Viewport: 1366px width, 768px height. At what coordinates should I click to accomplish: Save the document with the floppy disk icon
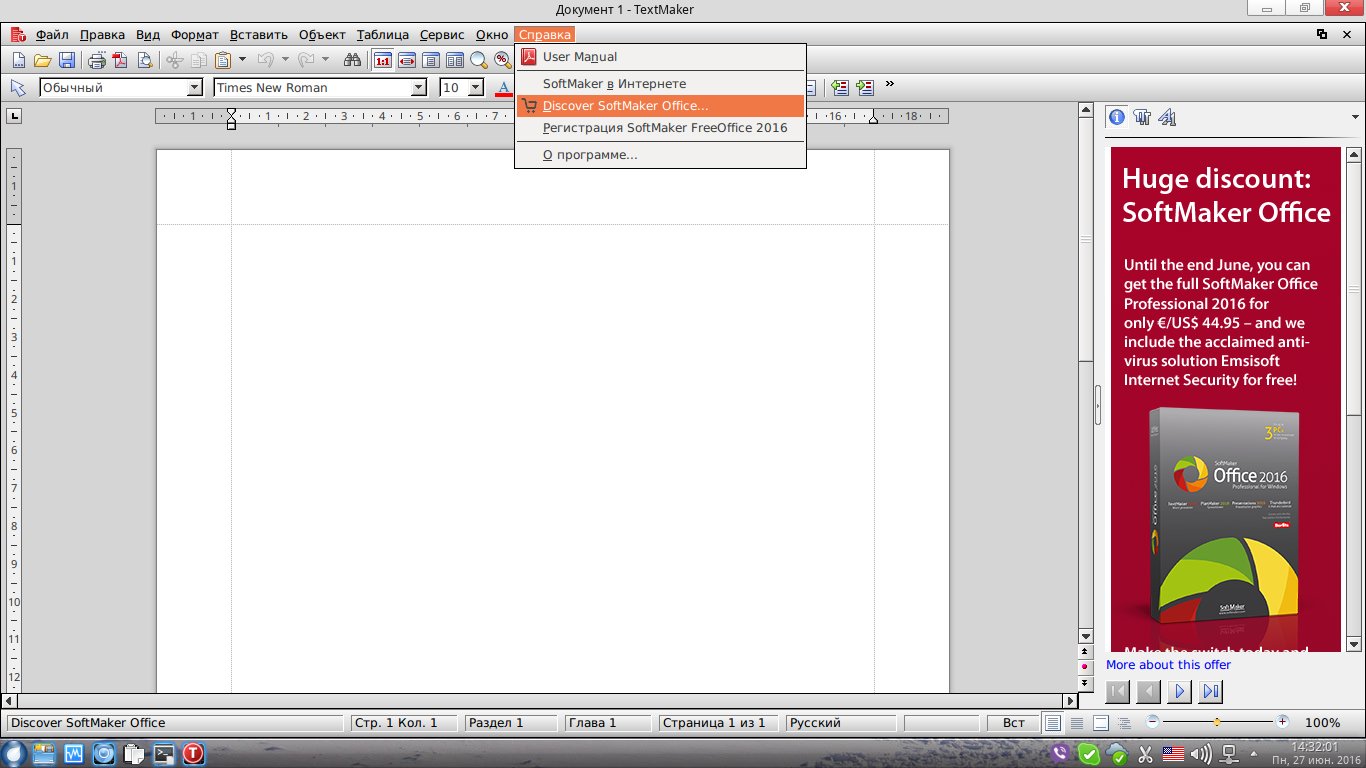67,60
